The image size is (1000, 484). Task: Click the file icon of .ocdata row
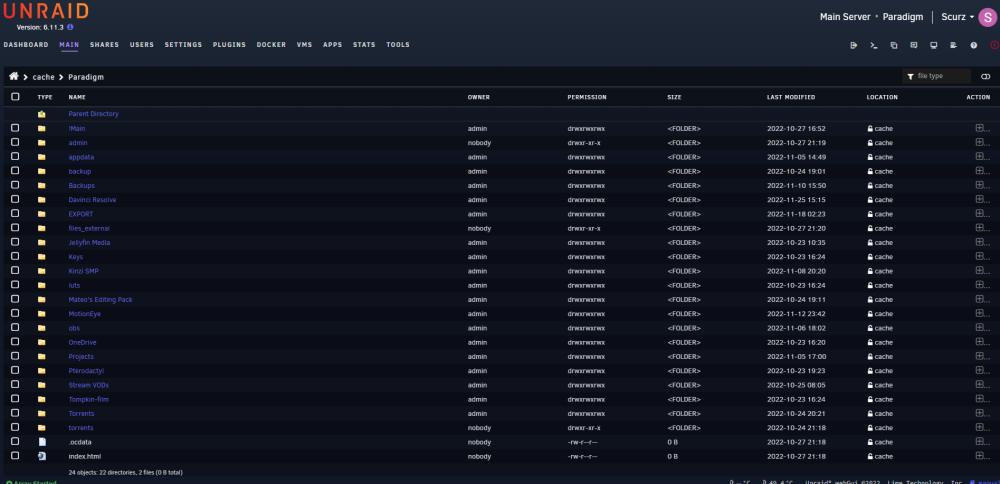41,442
